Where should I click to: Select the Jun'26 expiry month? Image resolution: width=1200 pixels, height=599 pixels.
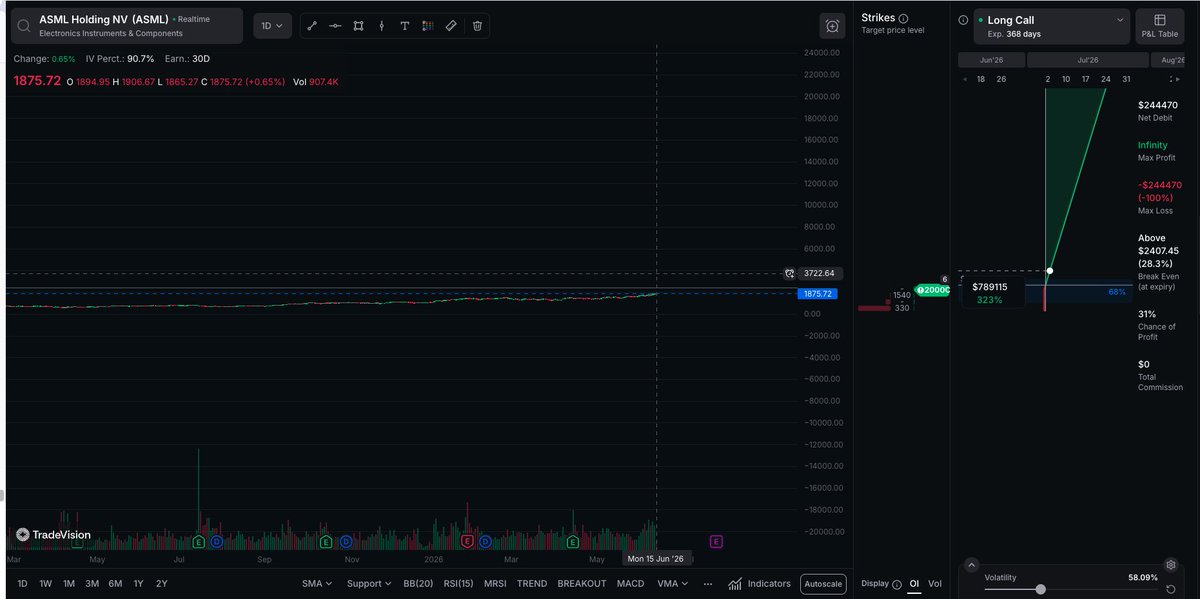991,60
